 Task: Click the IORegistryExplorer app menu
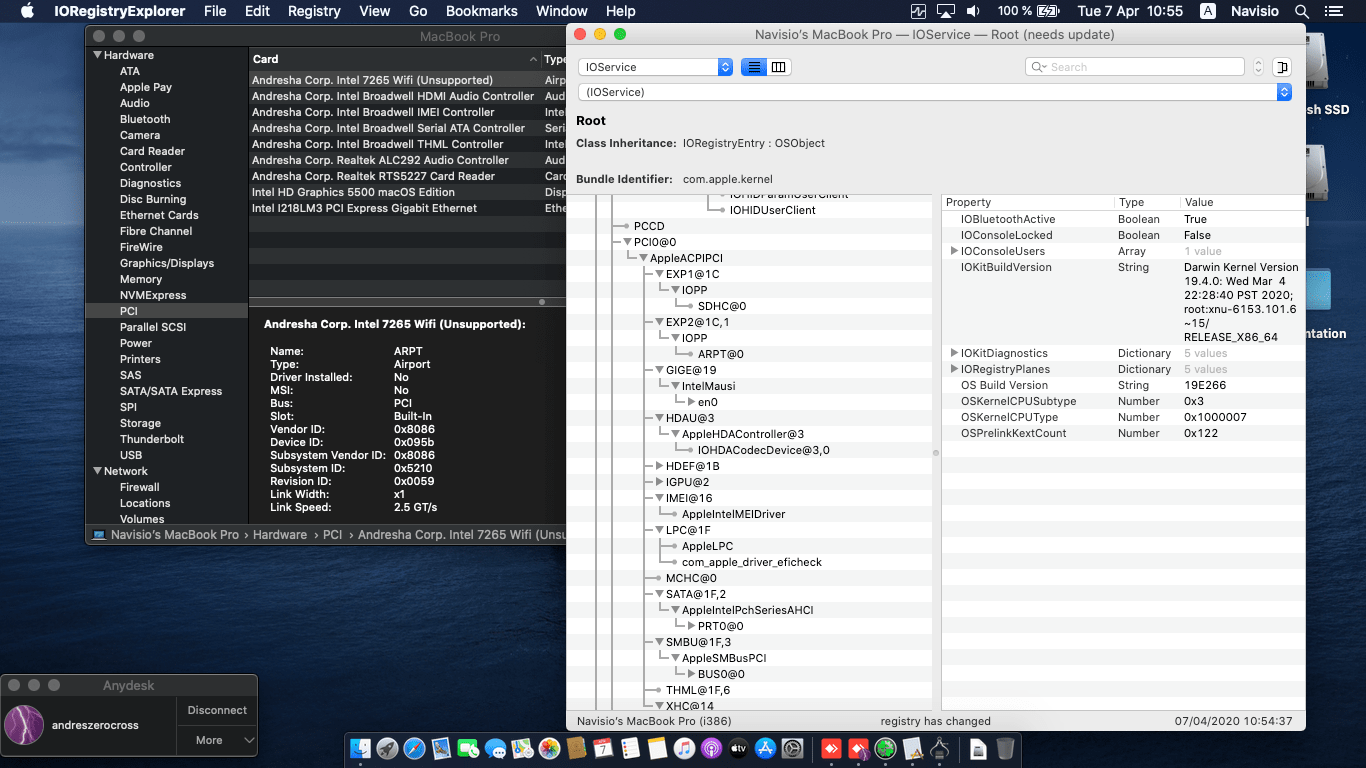[119, 11]
